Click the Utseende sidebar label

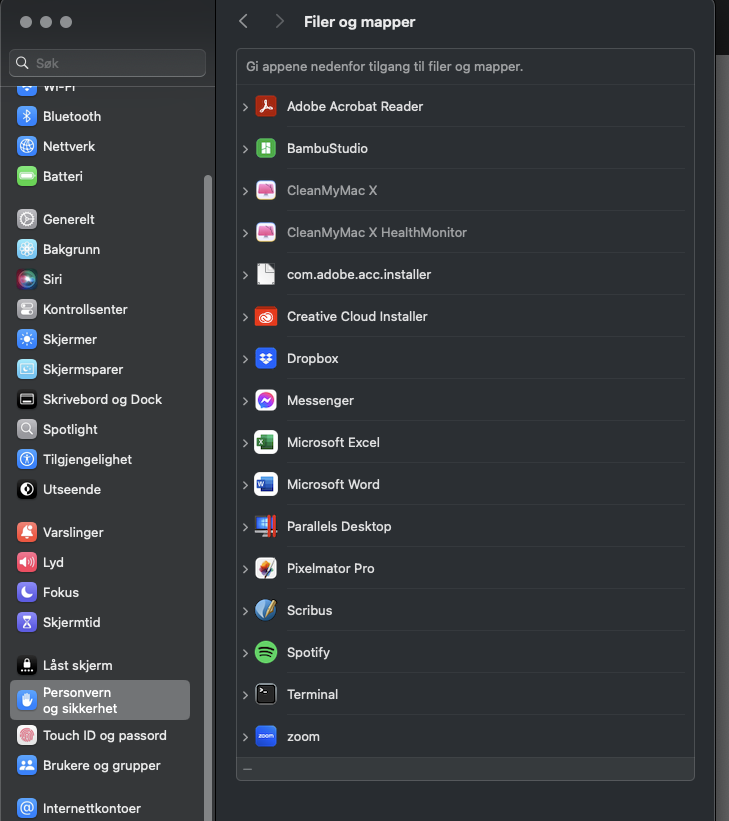point(72,489)
